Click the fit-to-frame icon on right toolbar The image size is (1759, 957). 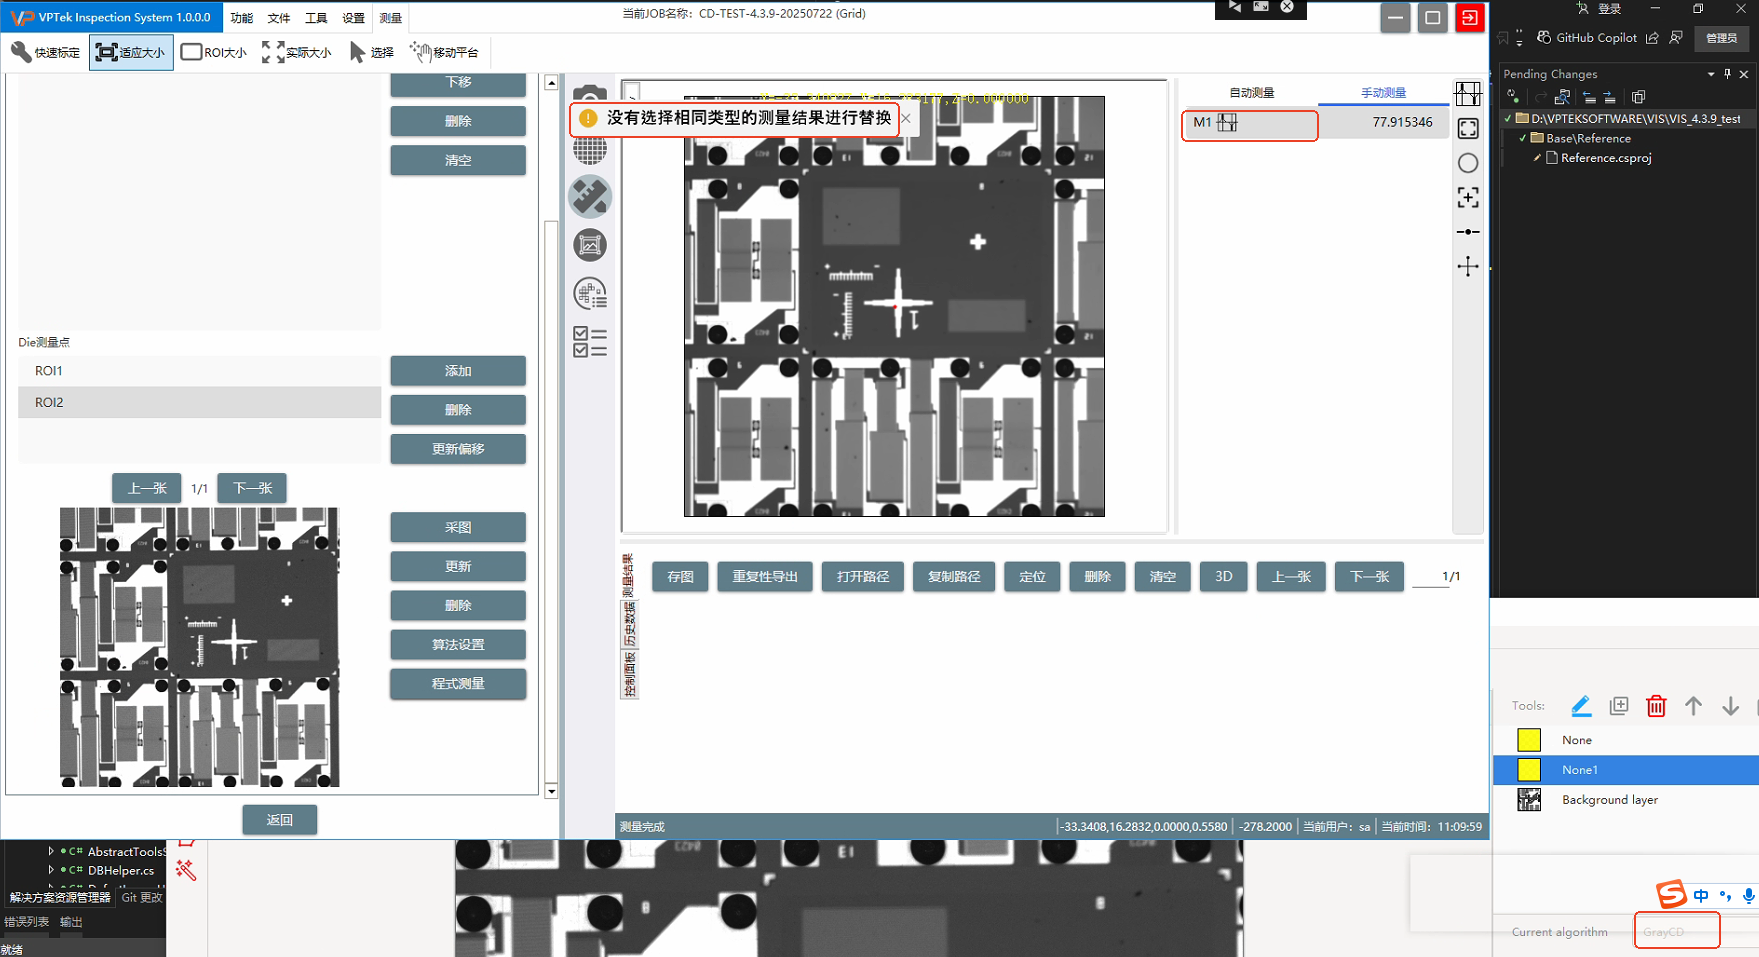pos(1468,128)
